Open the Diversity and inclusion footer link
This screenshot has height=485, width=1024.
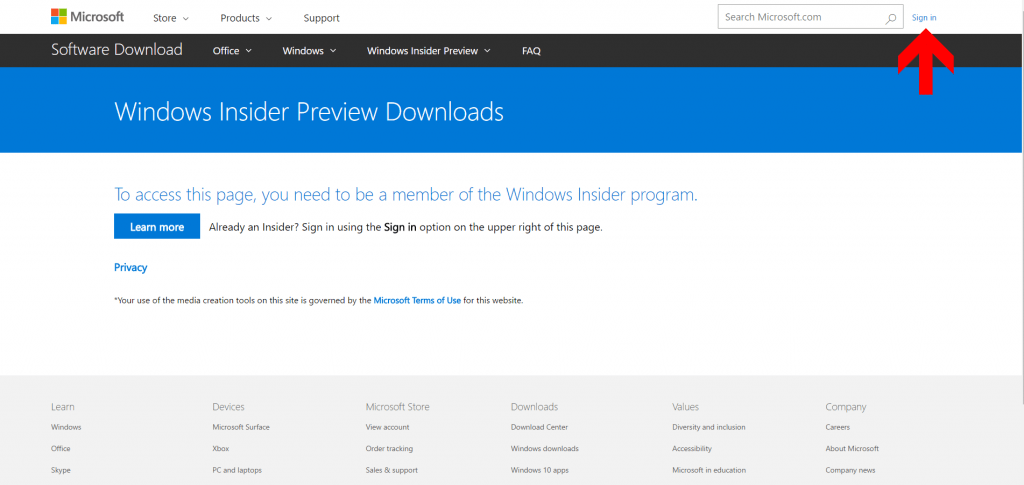709,428
